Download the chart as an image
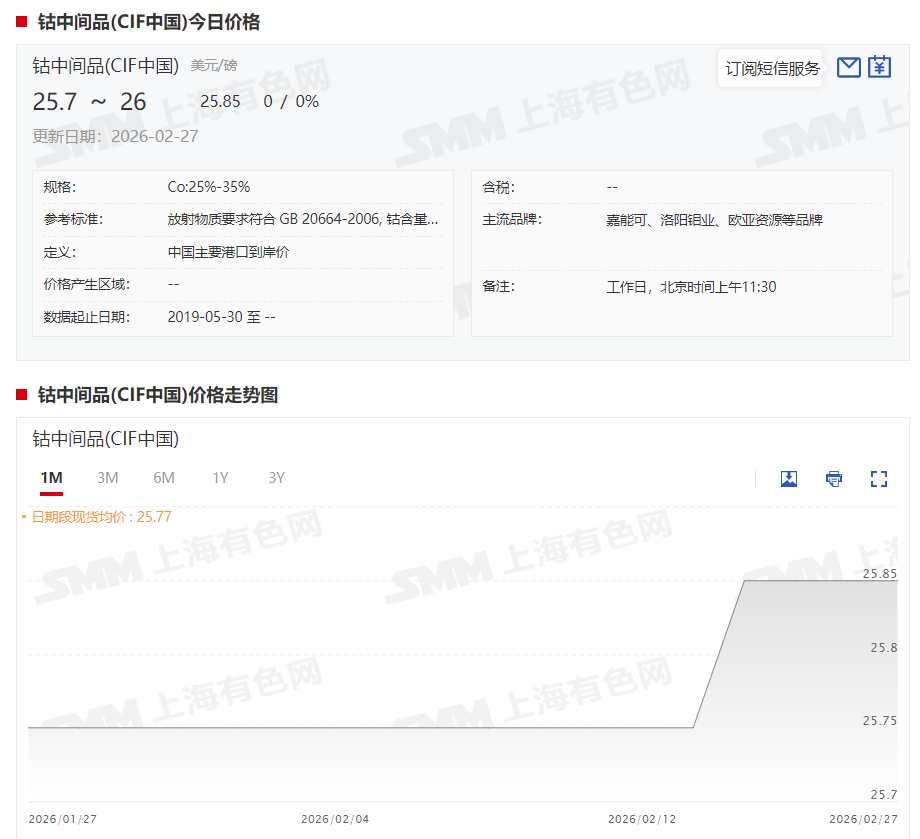 coord(789,479)
